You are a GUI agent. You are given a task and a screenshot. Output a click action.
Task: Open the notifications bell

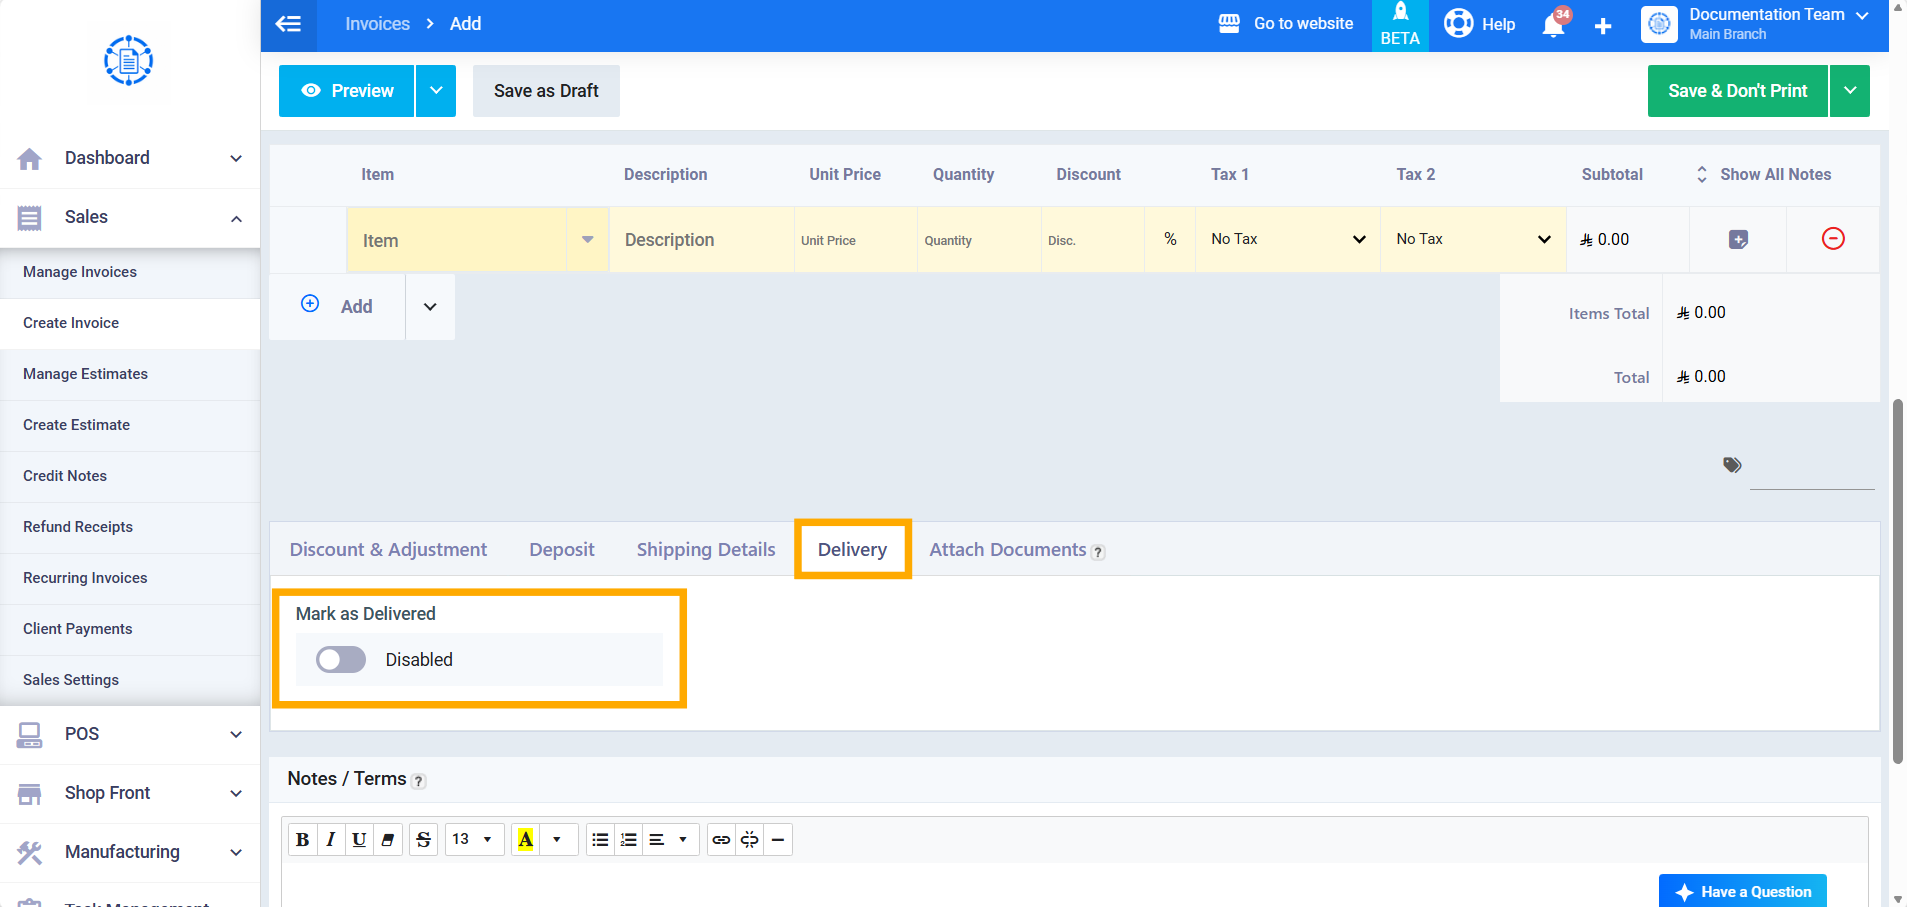click(1554, 25)
